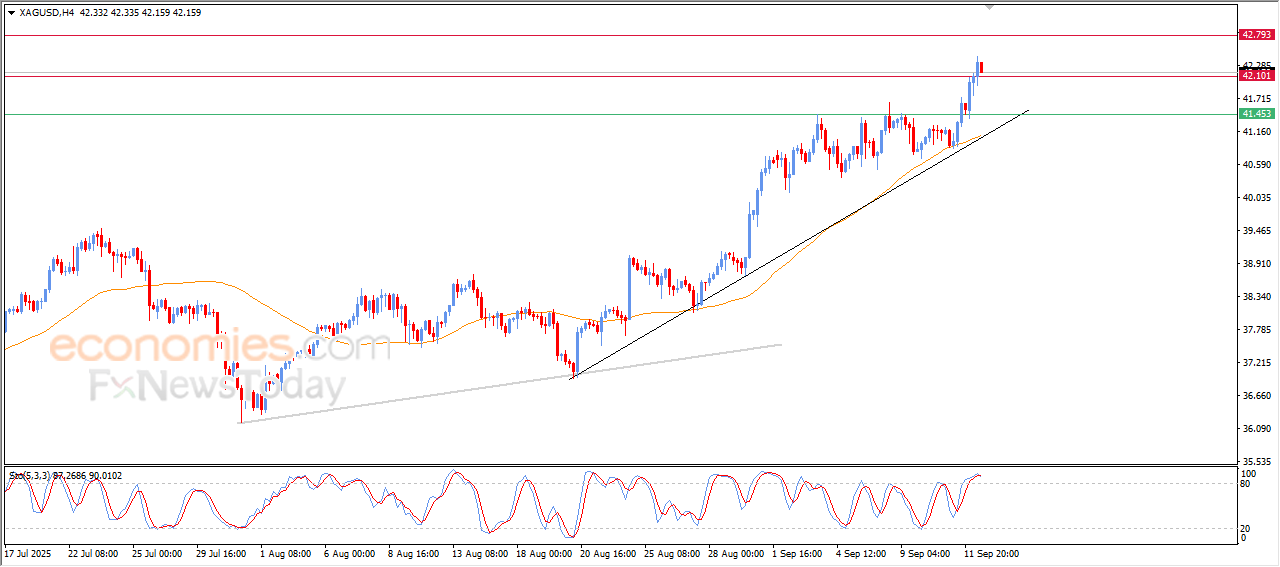Click the OHLC values 42.332 42.335 42.159 42.159
1280x567 pixels.
point(139,13)
